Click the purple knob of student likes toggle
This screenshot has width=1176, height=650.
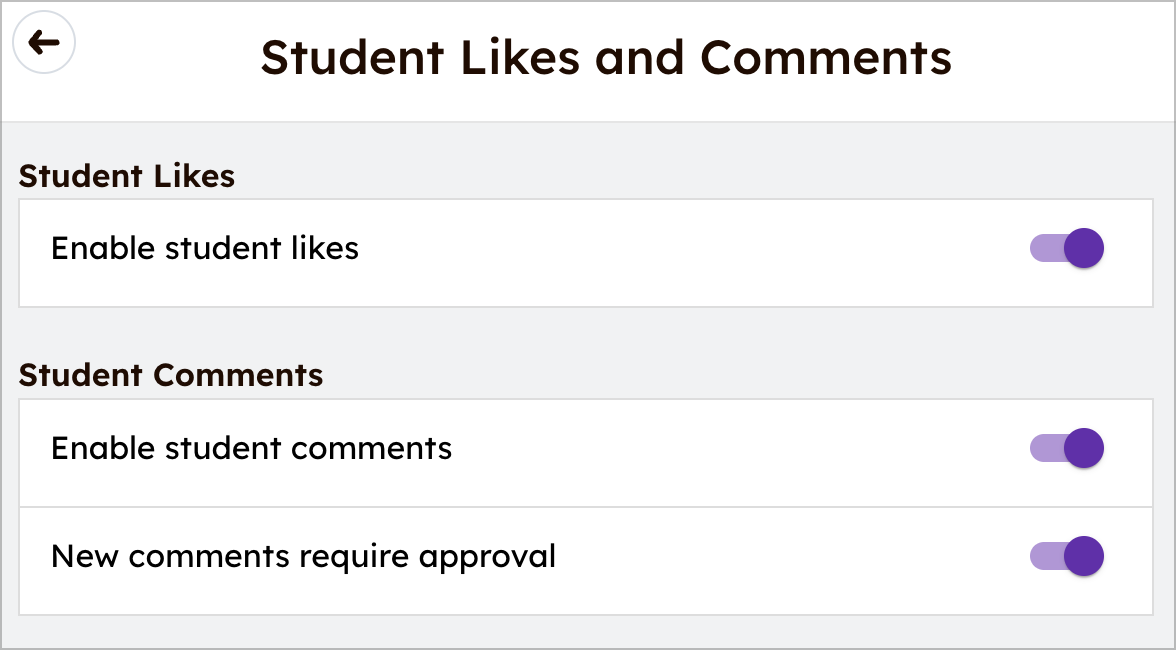pos(1084,248)
